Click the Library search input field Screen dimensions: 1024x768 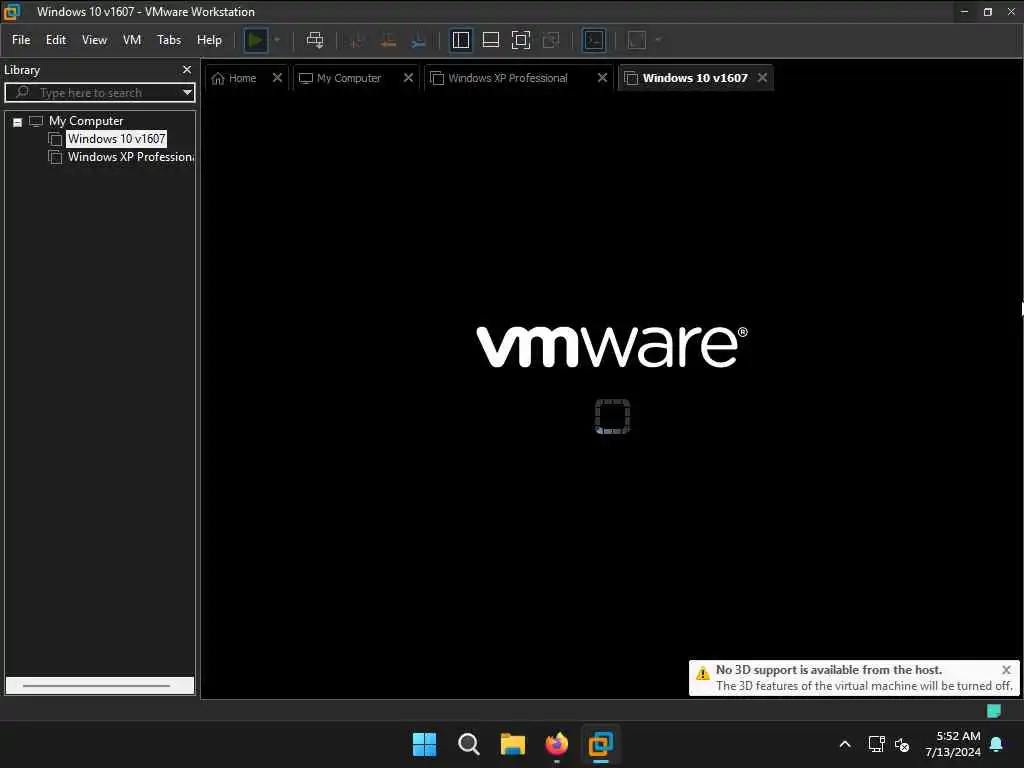[98, 93]
